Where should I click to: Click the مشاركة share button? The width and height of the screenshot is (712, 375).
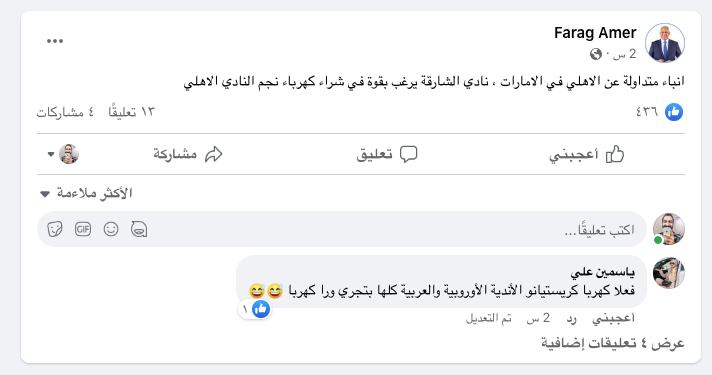coord(188,154)
